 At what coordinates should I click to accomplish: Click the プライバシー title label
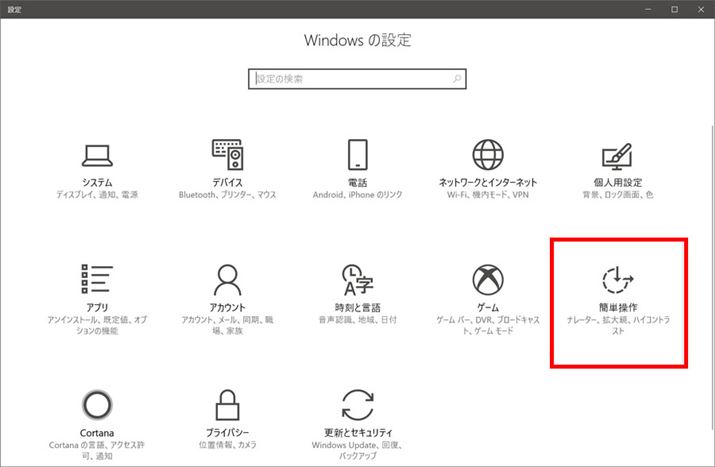tap(227, 432)
